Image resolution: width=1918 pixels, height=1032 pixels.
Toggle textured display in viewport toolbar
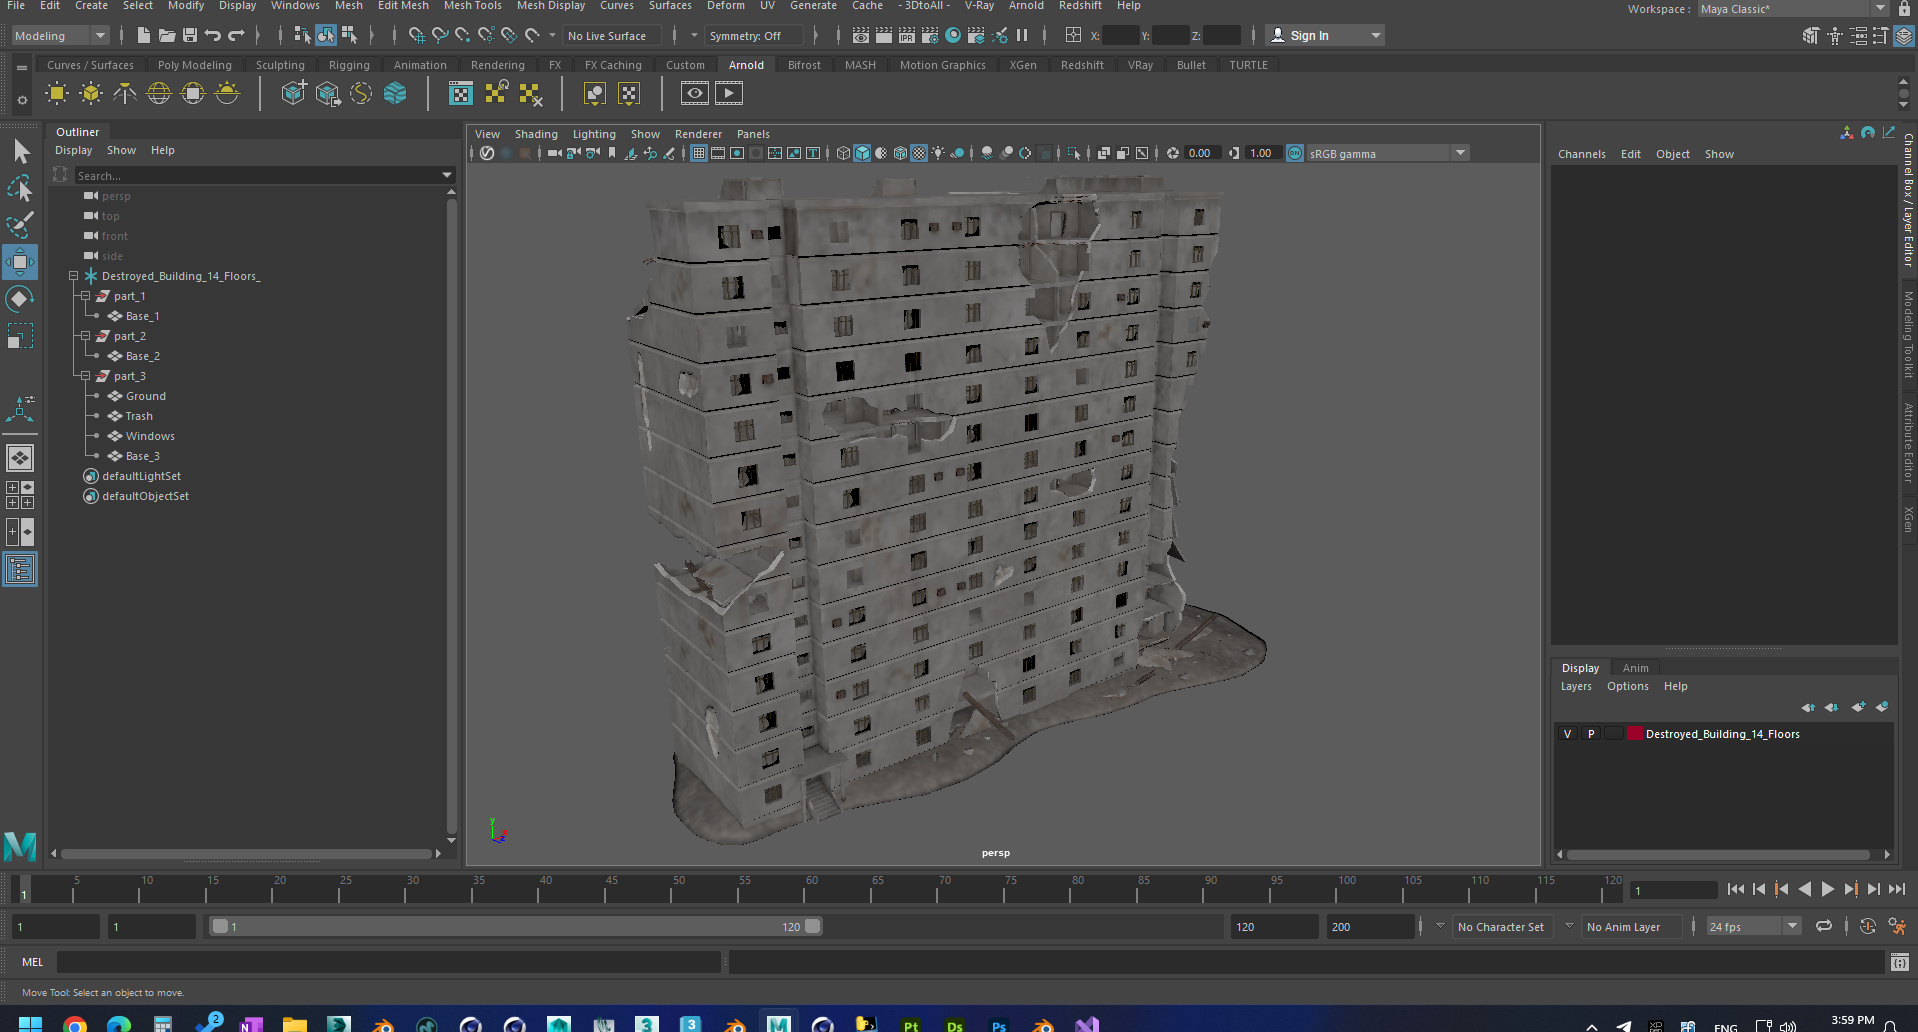click(919, 153)
